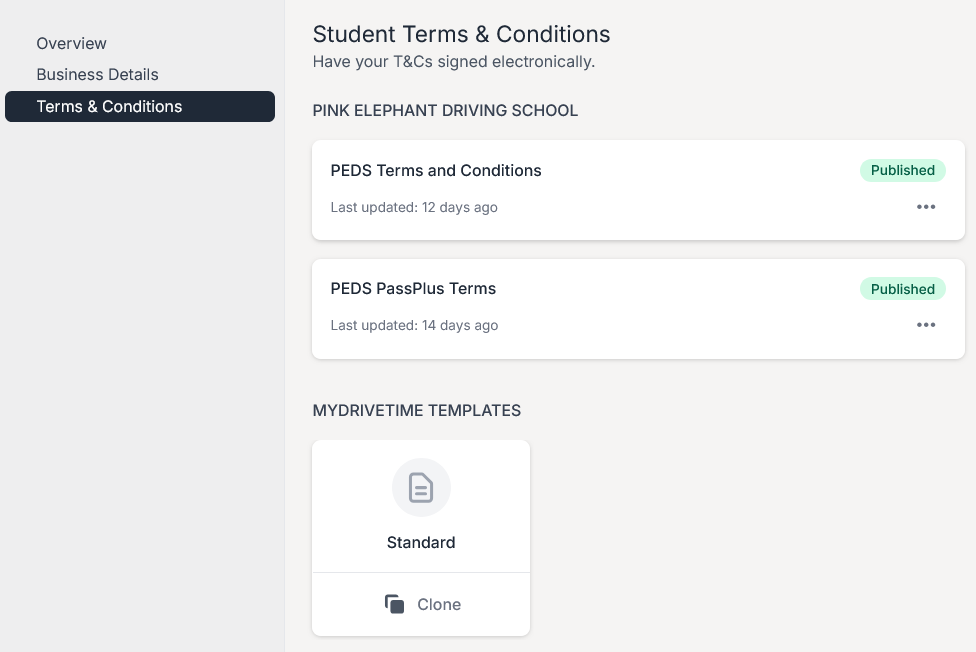Click the Pink Elephant Driving School heading

(445, 110)
